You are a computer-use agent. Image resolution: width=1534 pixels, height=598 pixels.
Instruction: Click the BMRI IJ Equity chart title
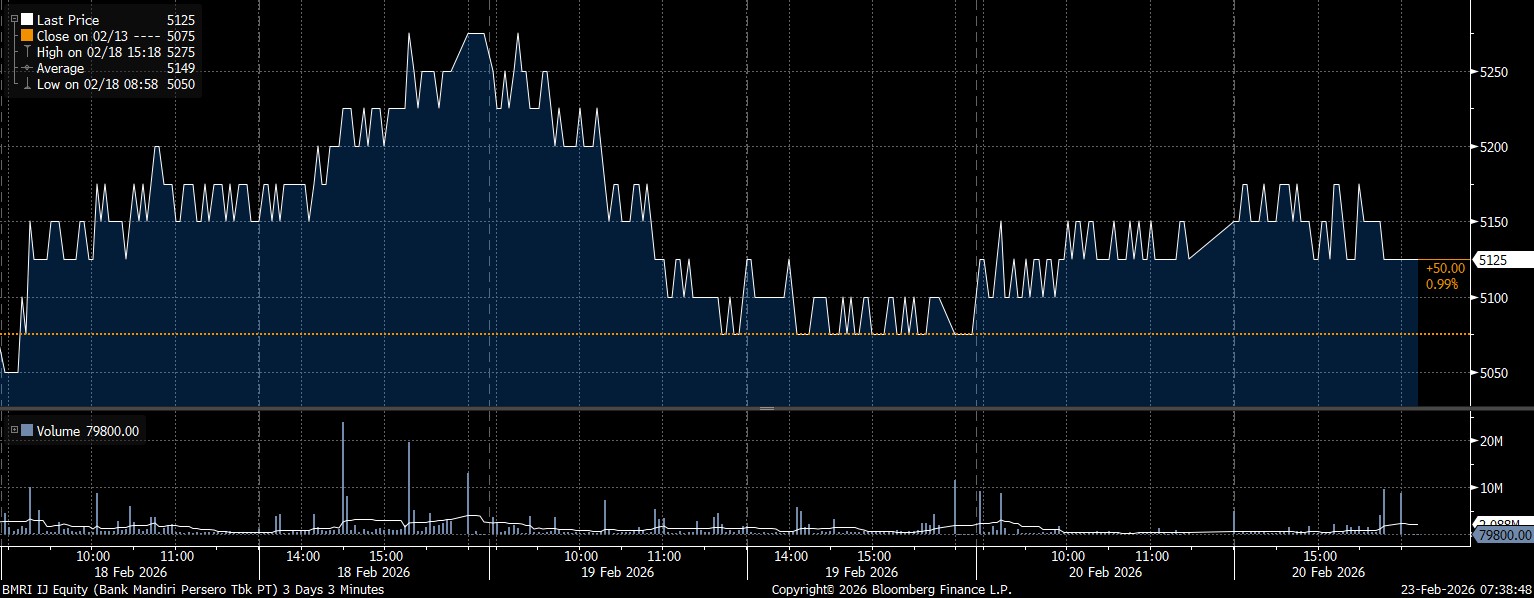[x=192, y=590]
